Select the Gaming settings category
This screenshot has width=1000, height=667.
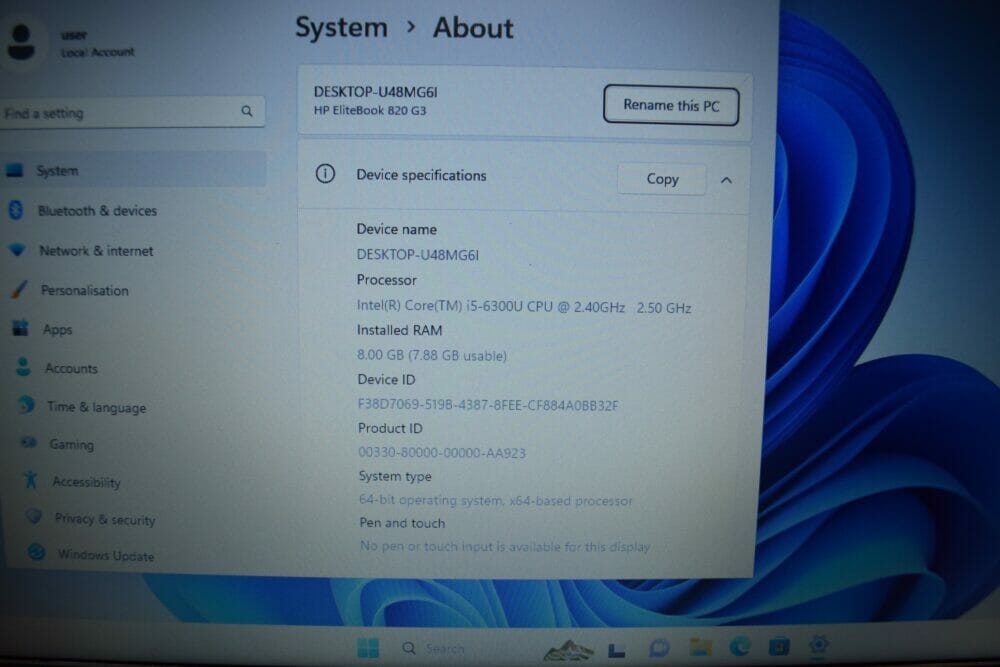[71, 444]
